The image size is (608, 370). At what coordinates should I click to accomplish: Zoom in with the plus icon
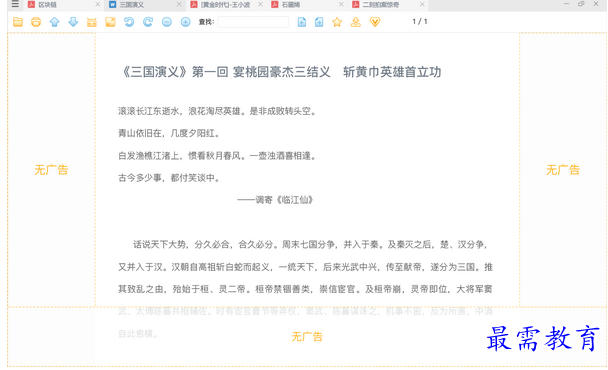coord(185,22)
